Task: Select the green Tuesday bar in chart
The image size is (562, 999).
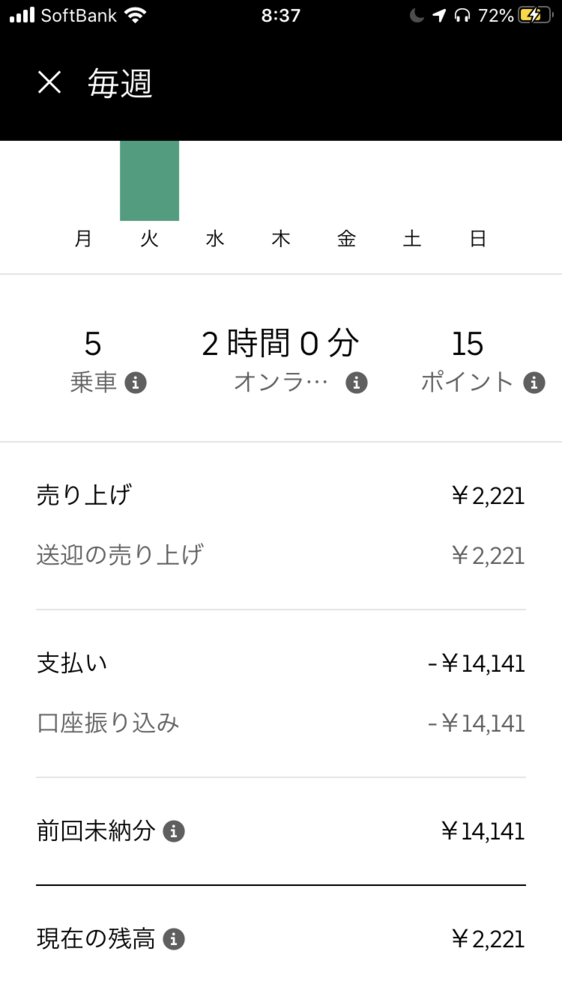Action: click(149, 180)
